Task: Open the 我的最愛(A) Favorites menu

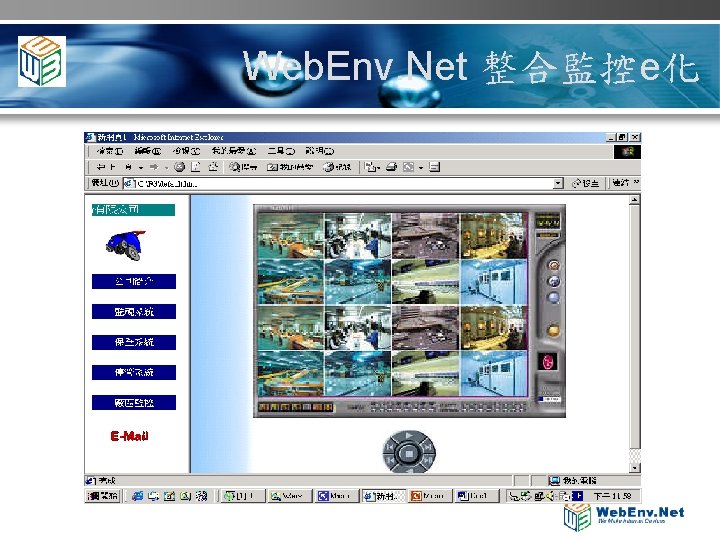Action: pyautogui.click(x=234, y=151)
